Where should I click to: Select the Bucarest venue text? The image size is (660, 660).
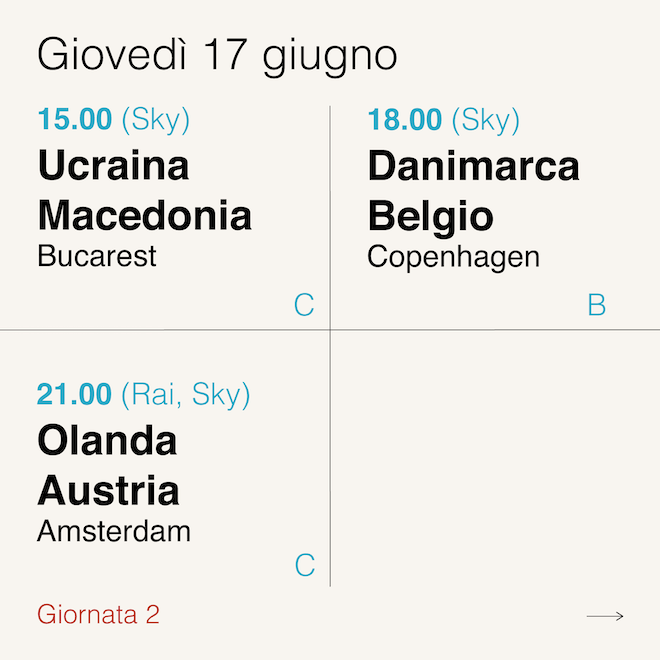point(97,256)
